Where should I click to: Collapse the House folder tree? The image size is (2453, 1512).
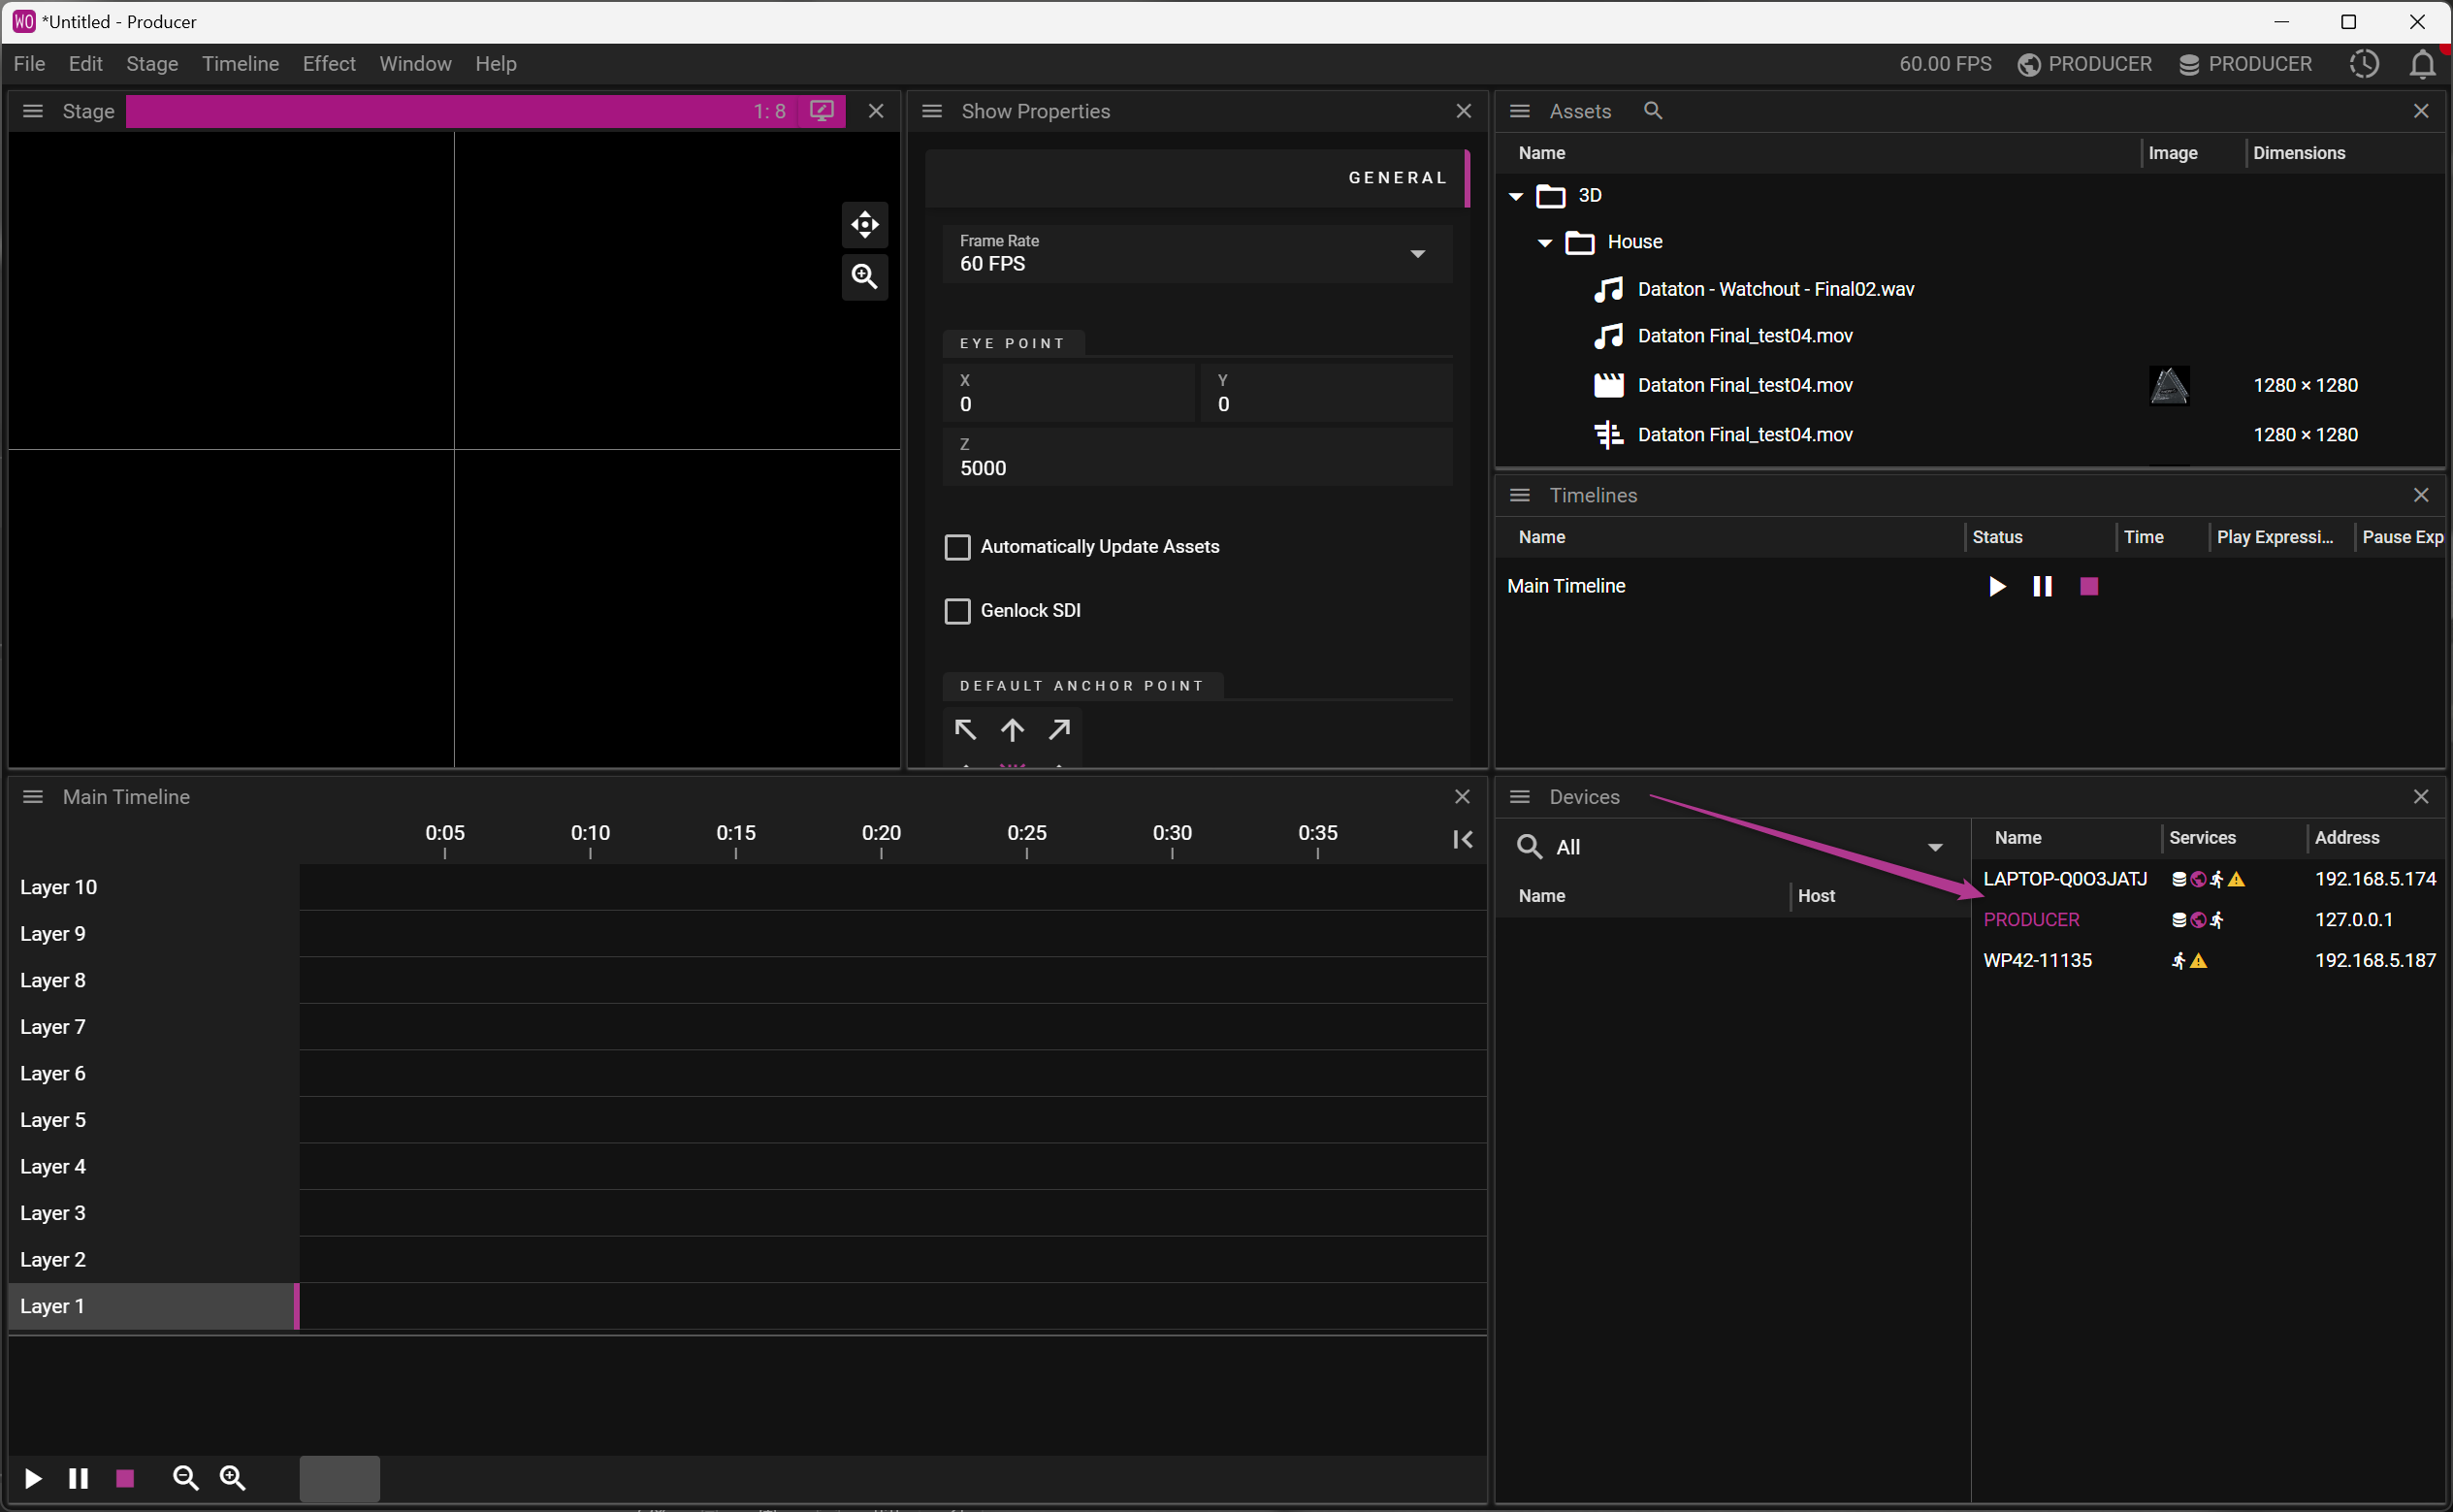pyautogui.click(x=1545, y=243)
